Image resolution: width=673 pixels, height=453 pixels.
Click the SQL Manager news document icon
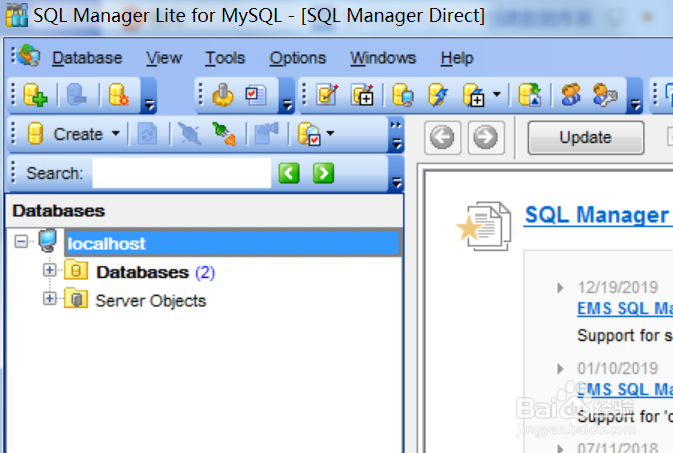point(484,226)
